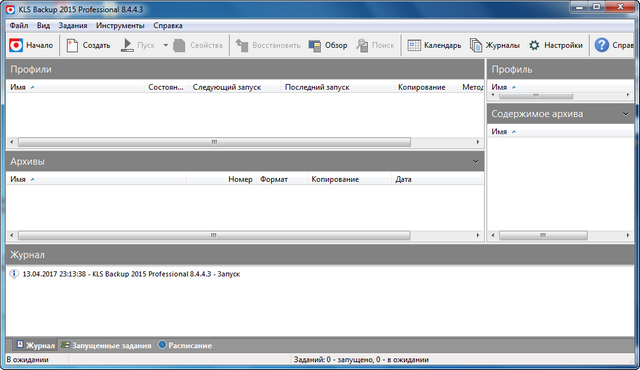Click the Метод column header
Image resolution: width=640 pixels, height=370 pixels.
[471, 87]
